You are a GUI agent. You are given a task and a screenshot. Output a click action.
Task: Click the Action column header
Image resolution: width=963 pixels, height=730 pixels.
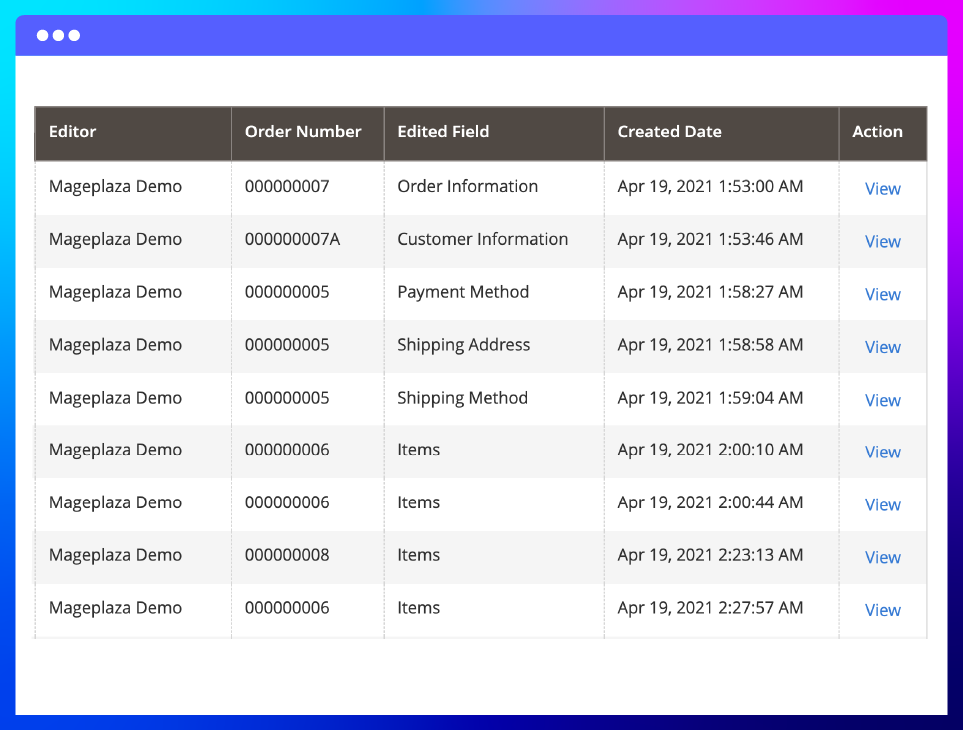[877, 132]
